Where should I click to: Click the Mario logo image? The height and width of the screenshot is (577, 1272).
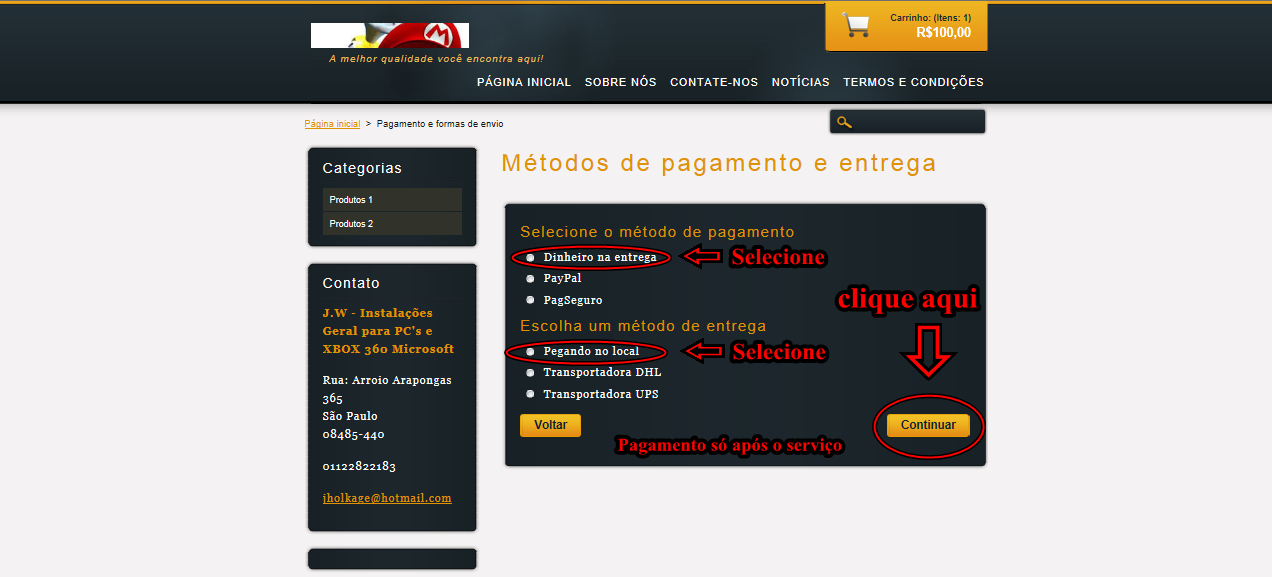[389, 36]
